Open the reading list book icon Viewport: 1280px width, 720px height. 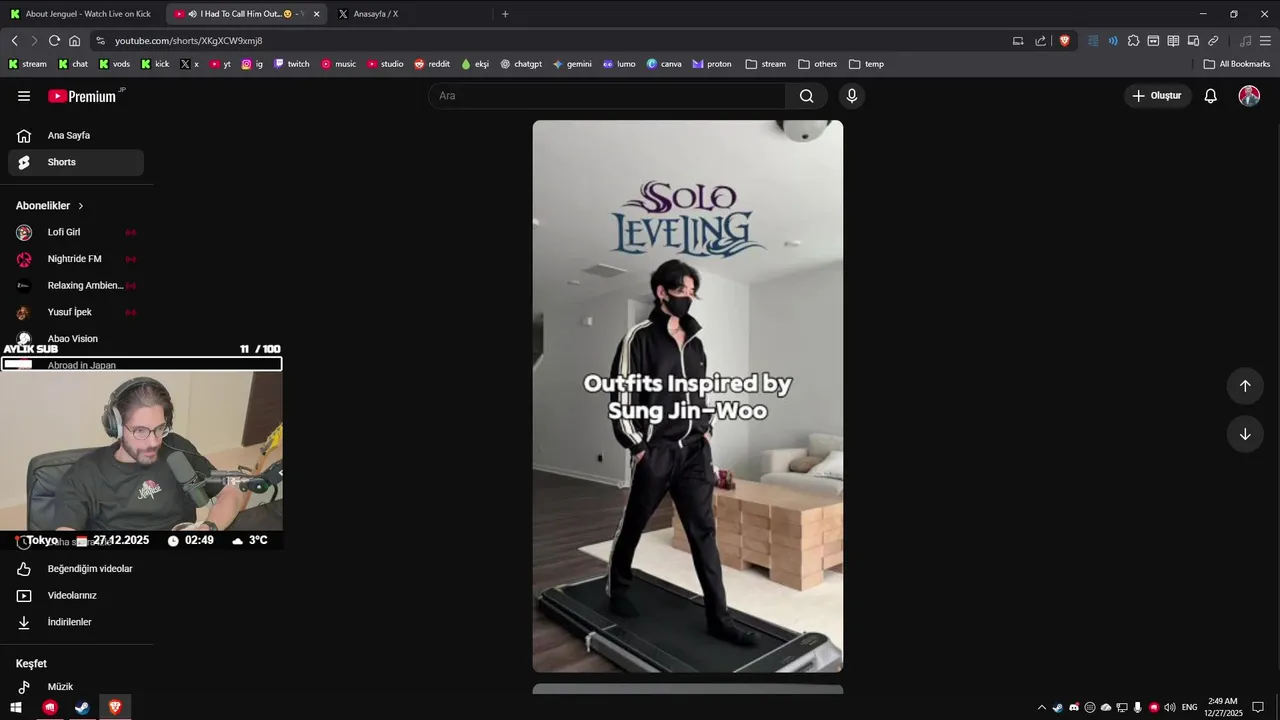[1173, 41]
